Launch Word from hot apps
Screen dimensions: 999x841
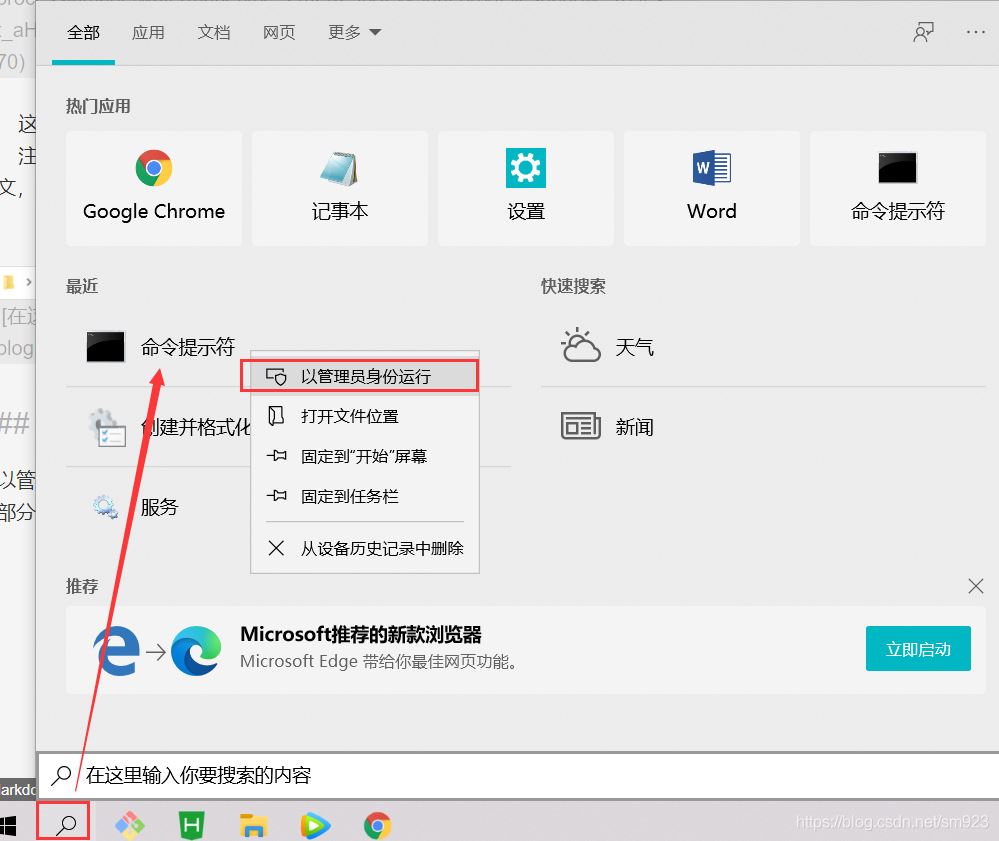(711, 188)
